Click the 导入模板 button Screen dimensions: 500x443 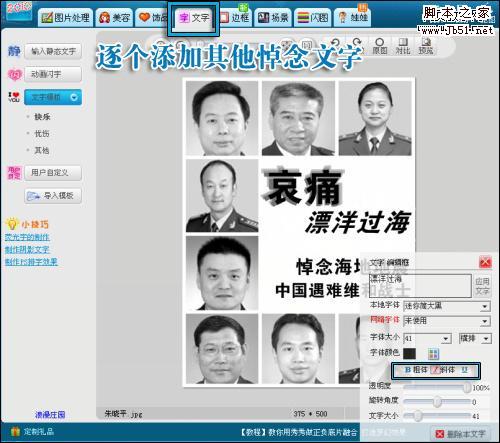point(53,196)
